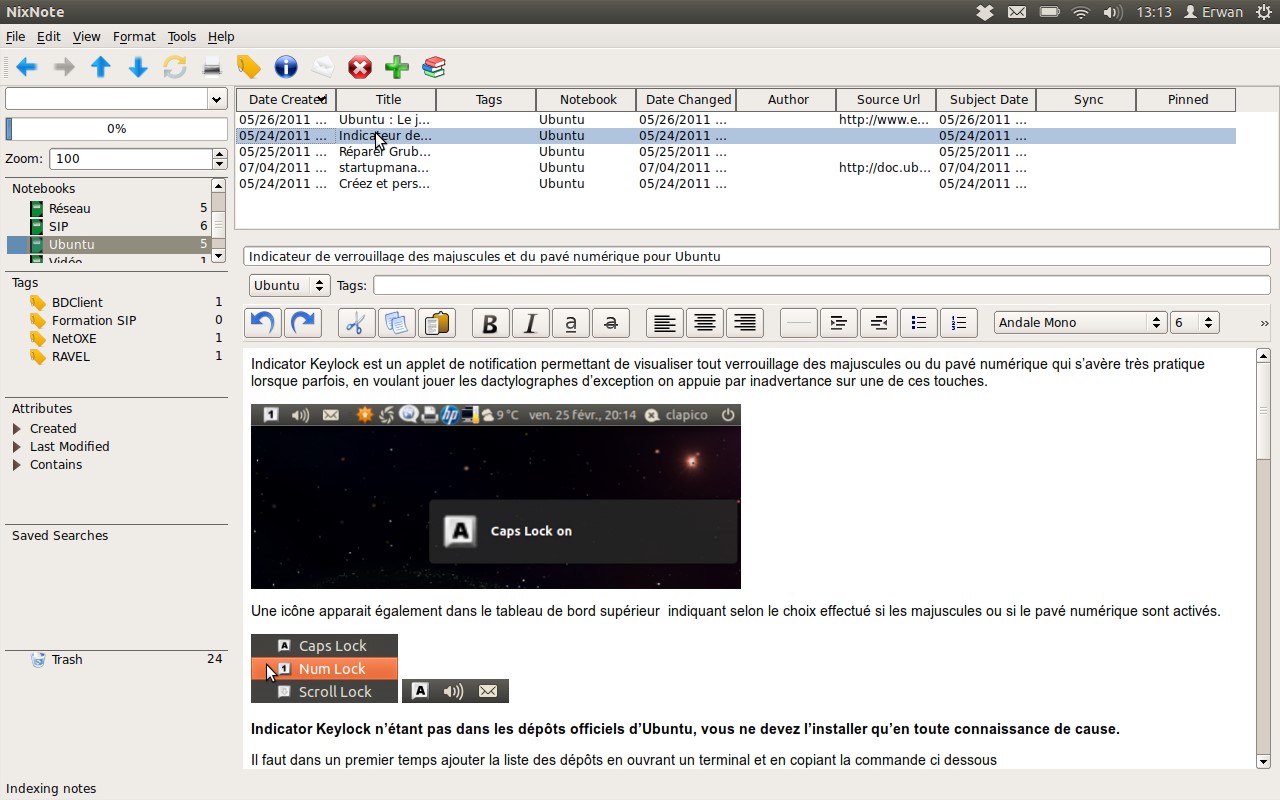
Task: Open the Ubuntu notebook selector dropdown
Action: pyautogui.click(x=289, y=285)
